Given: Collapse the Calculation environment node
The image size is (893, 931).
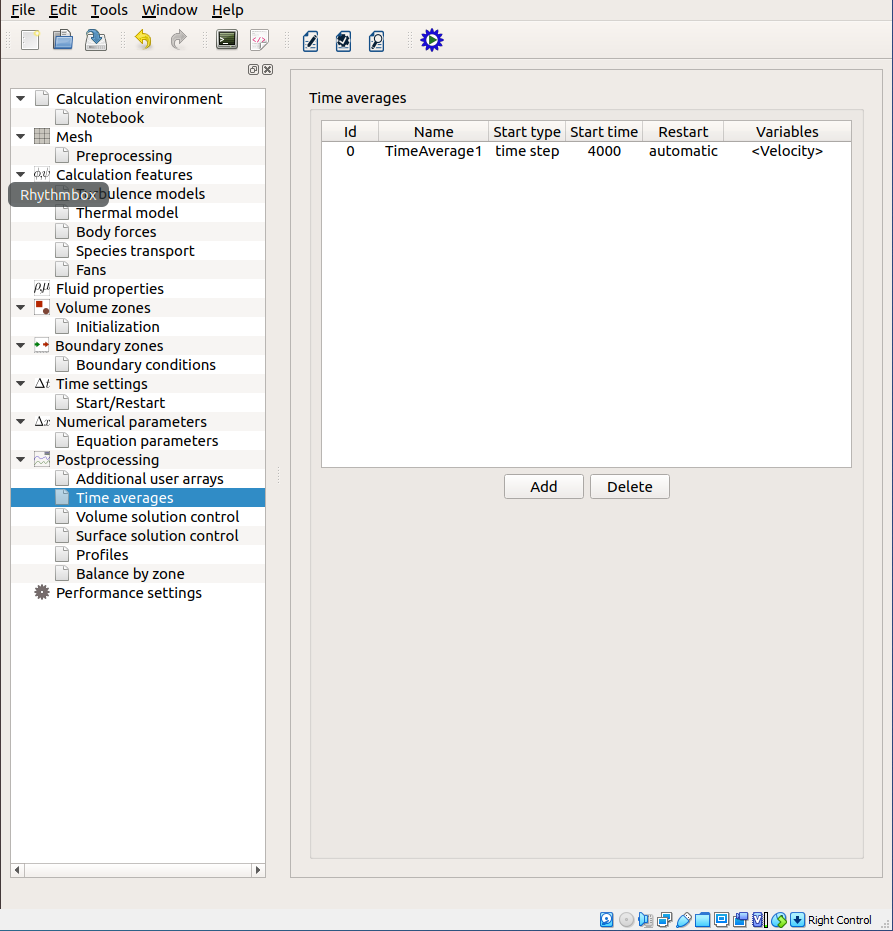Looking at the screenshot, I should pos(20,99).
